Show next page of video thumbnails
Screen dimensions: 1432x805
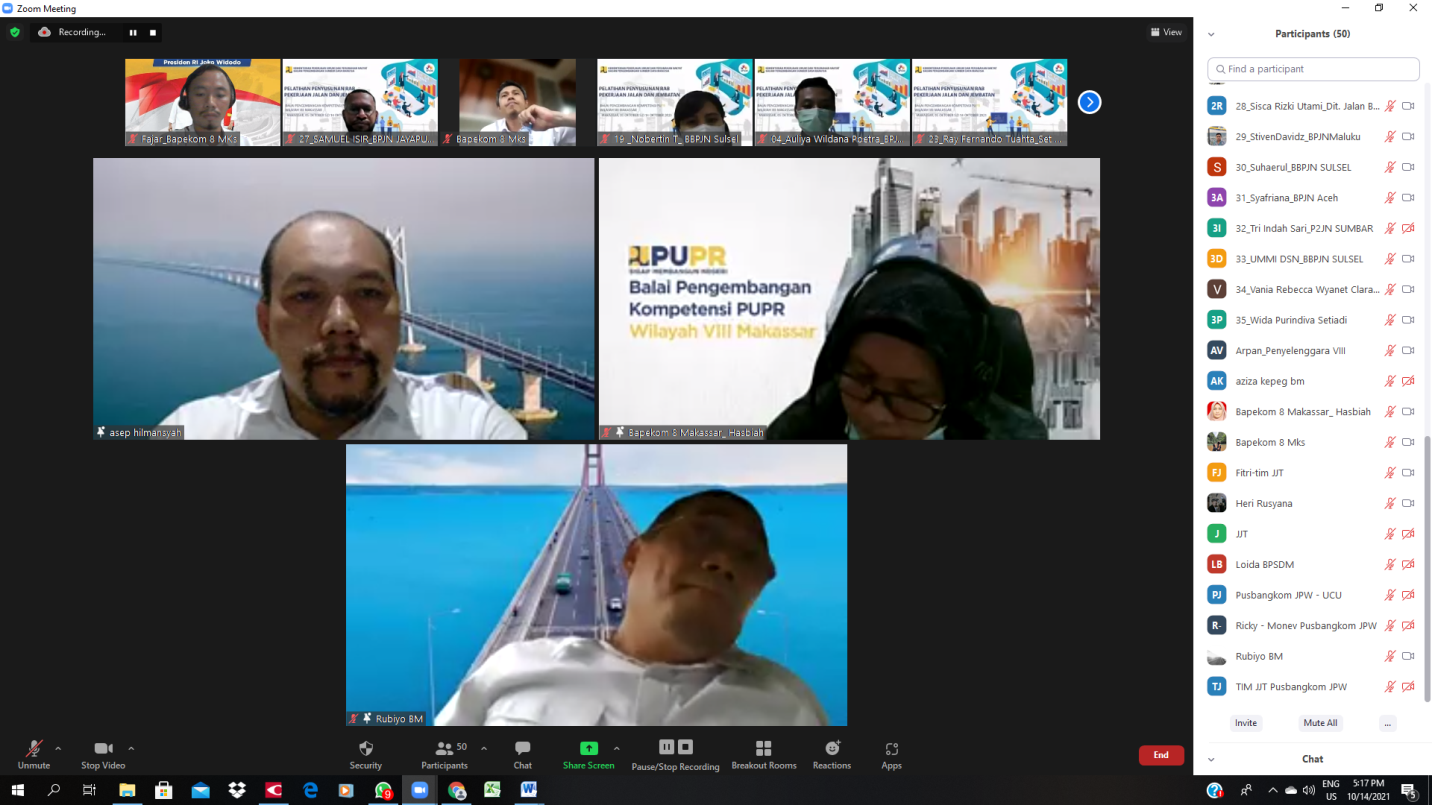(x=1089, y=102)
